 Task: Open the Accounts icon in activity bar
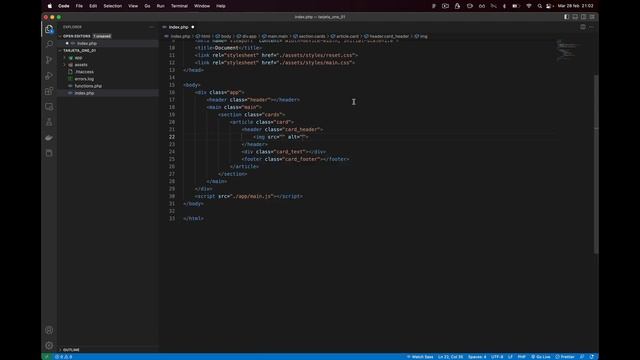pos(49,330)
